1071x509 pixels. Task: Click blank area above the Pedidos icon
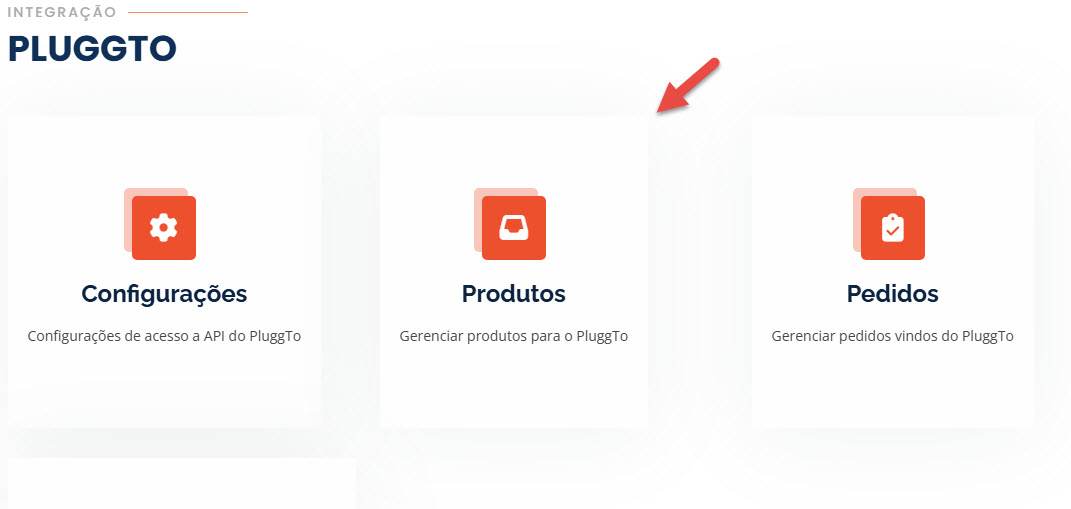pos(892,150)
